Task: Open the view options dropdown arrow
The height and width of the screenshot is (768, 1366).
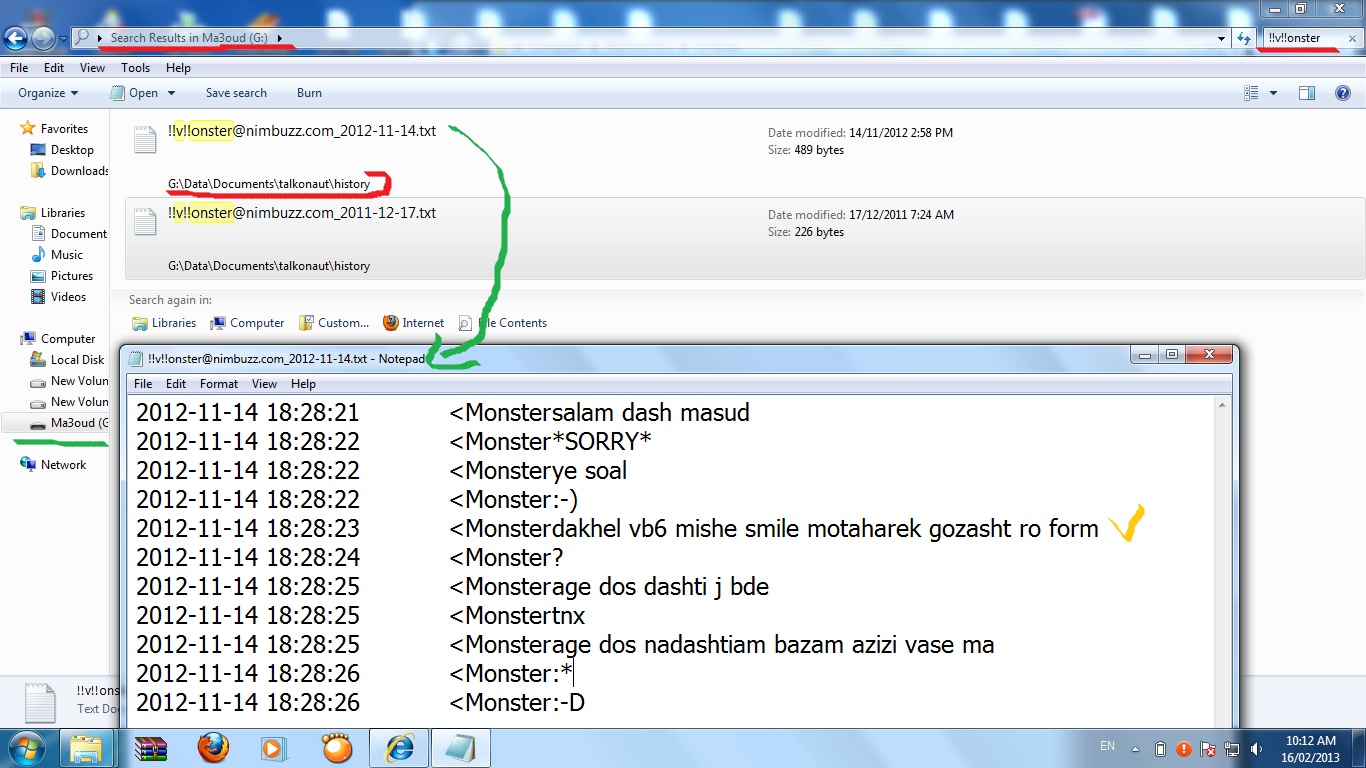Action: [1273, 93]
